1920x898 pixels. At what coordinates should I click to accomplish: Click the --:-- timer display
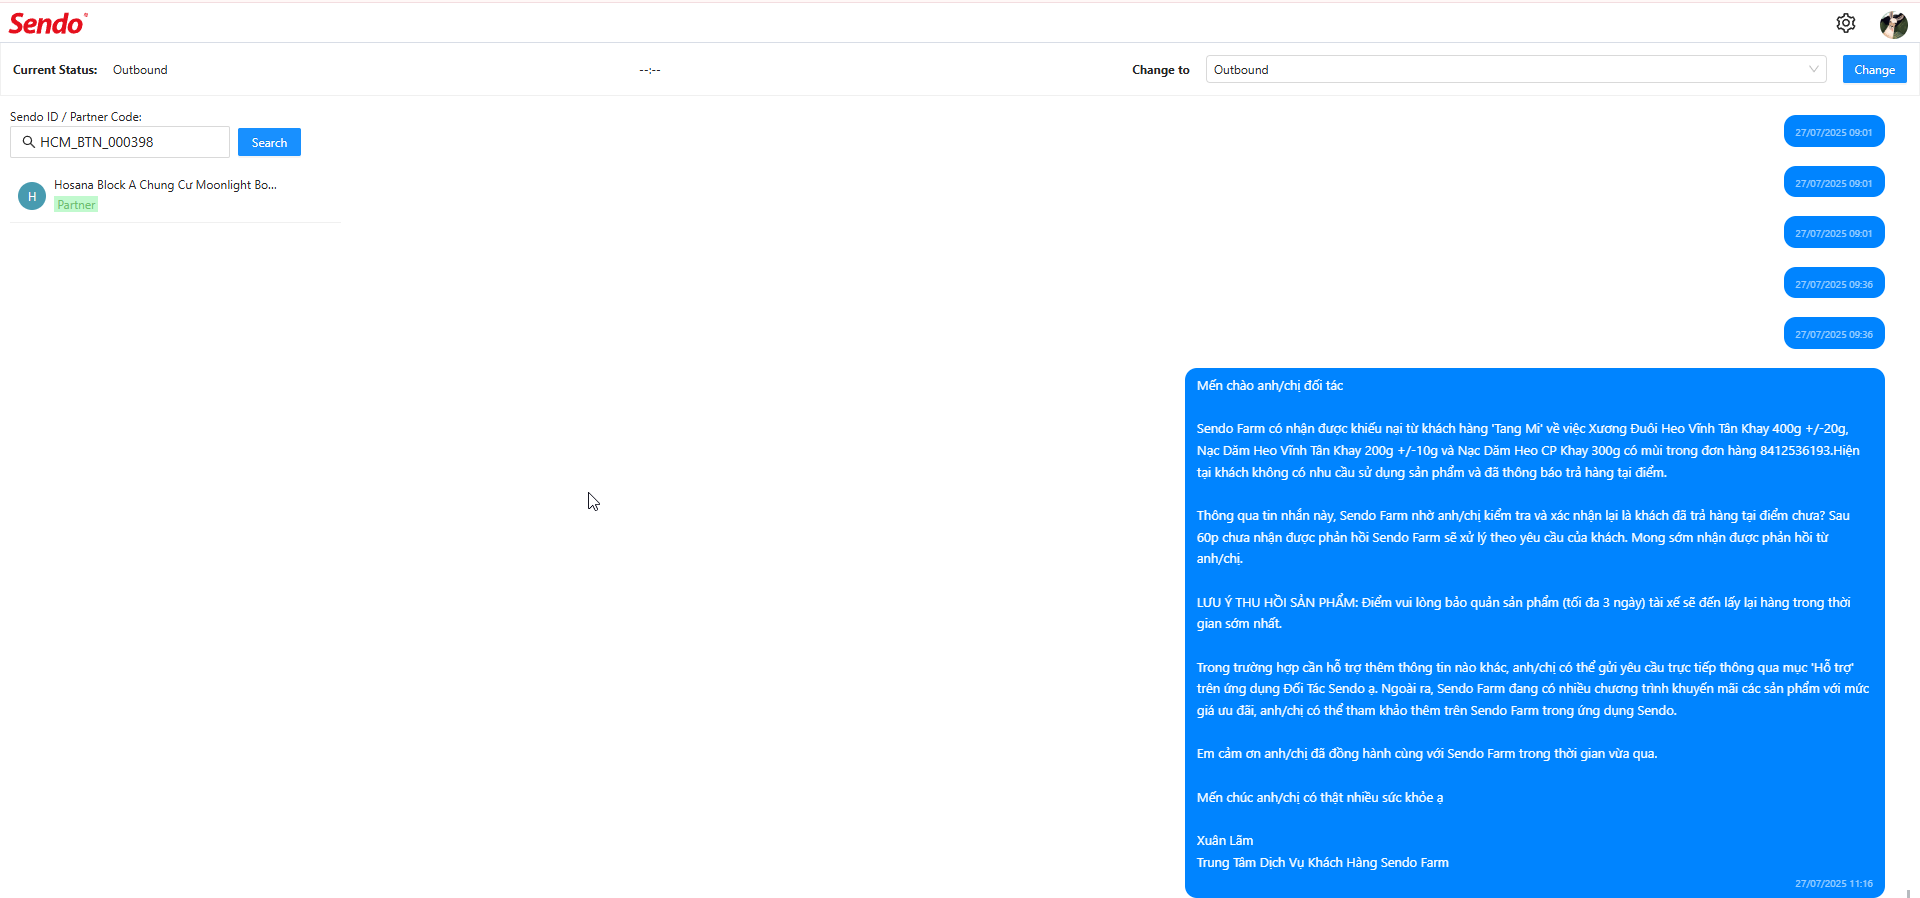(x=650, y=70)
